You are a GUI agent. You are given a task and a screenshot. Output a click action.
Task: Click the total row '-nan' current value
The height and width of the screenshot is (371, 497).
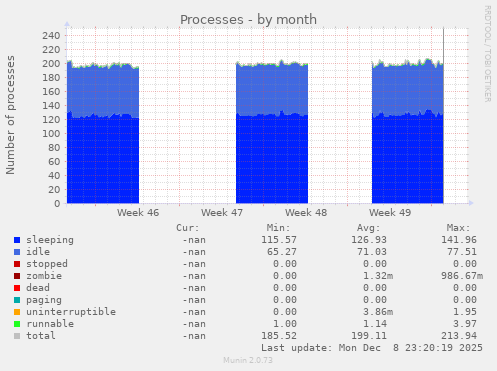[194, 336]
